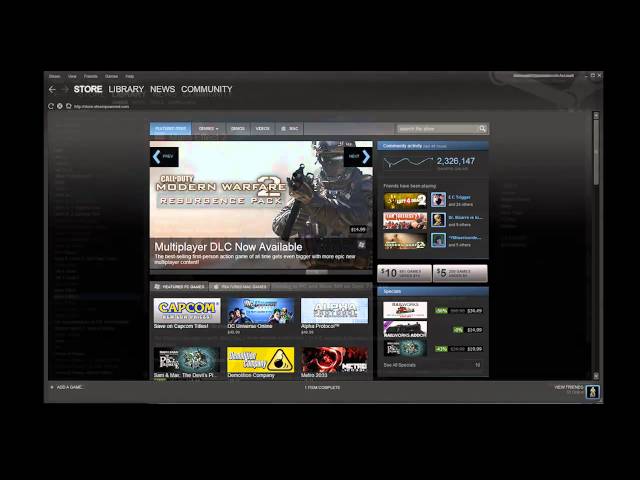
Task: Click the third friend avatar in activity list
Action: [x=438, y=240]
